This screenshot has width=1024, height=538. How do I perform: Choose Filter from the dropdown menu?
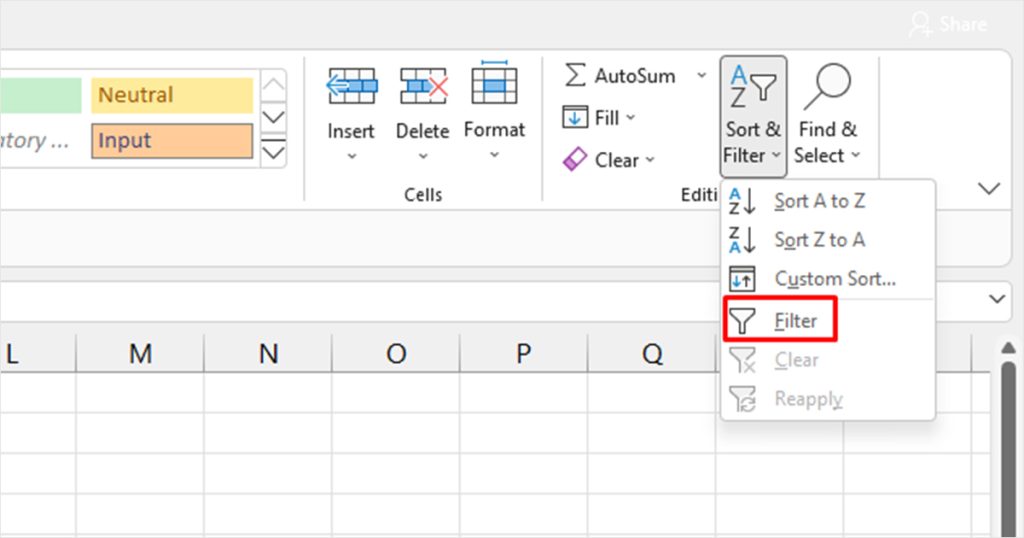pos(780,321)
